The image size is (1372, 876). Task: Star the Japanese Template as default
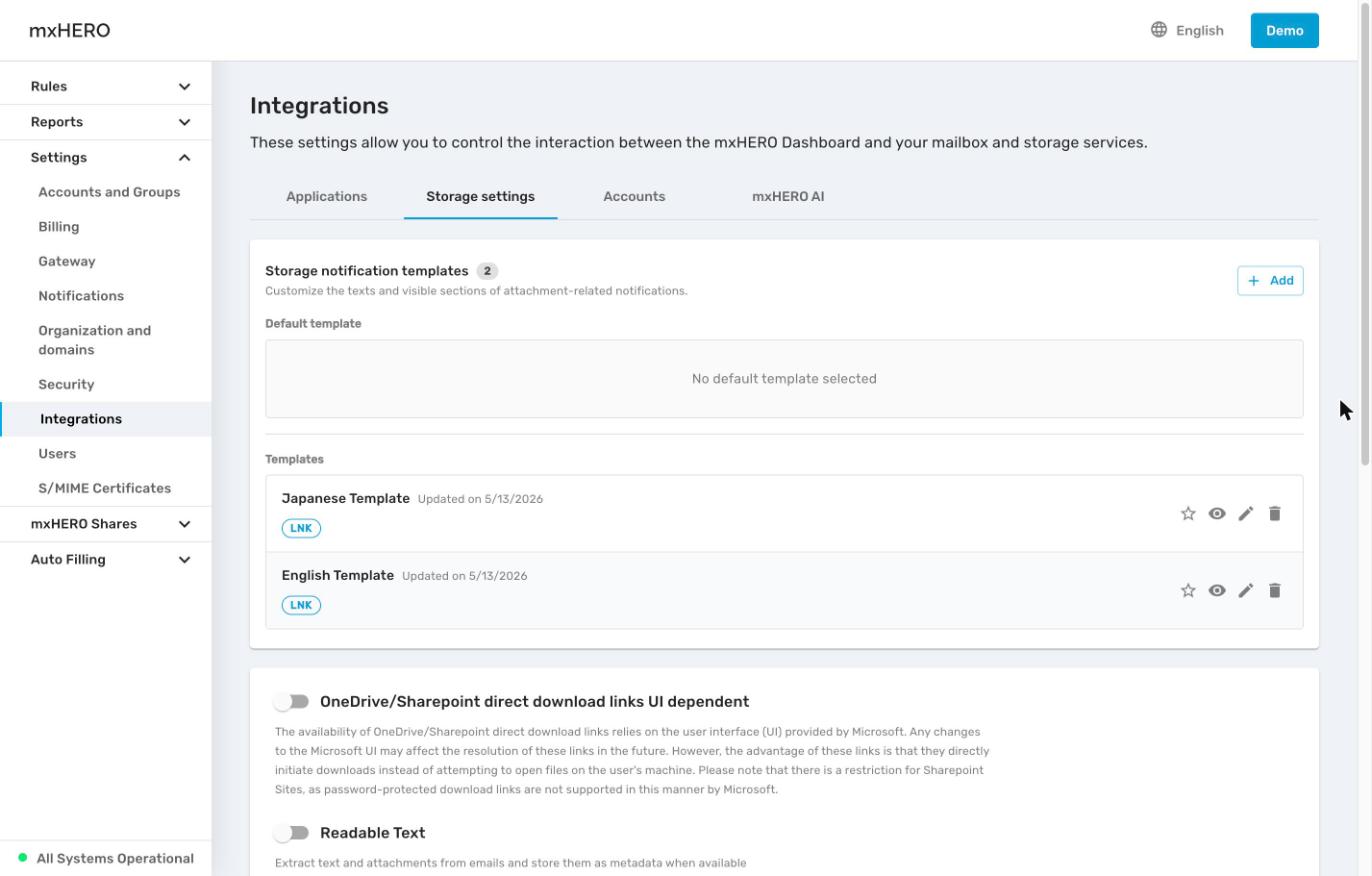1188,513
